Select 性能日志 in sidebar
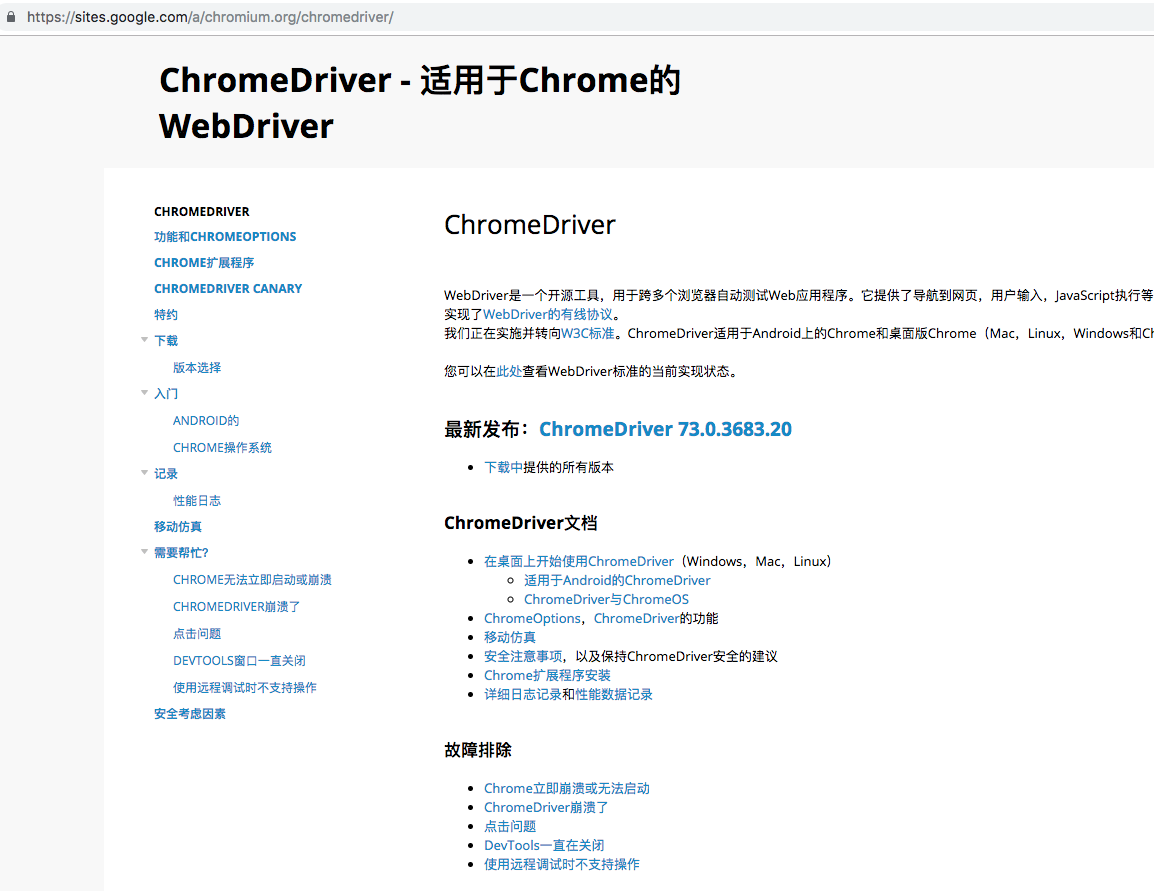The height and width of the screenshot is (891, 1154). click(197, 501)
